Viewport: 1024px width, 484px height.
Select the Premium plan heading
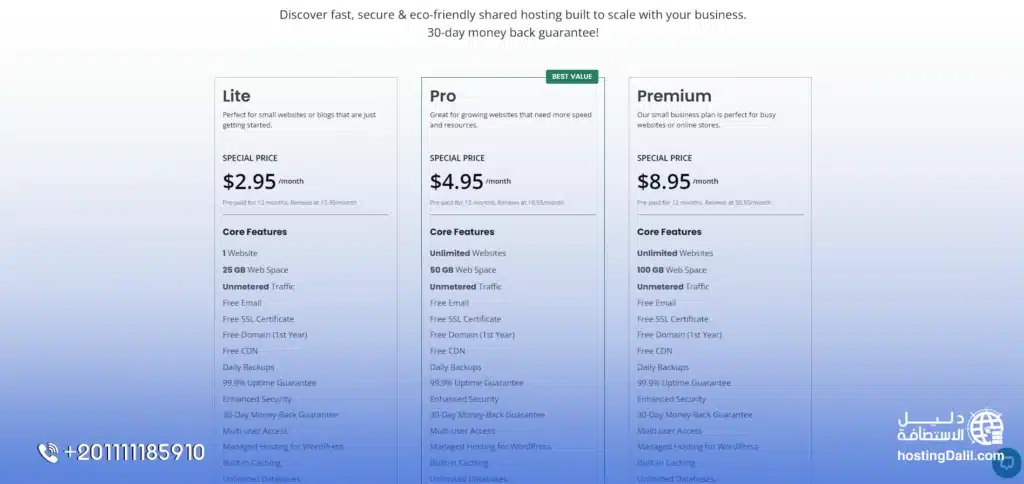tap(674, 96)
